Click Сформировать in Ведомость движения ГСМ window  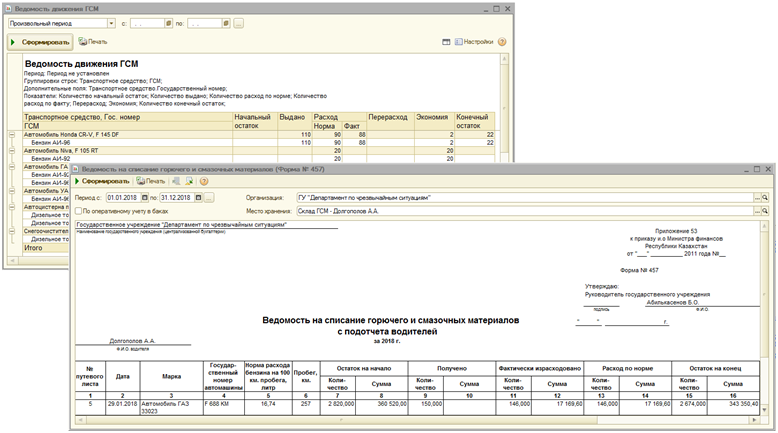tap(40, 42)
